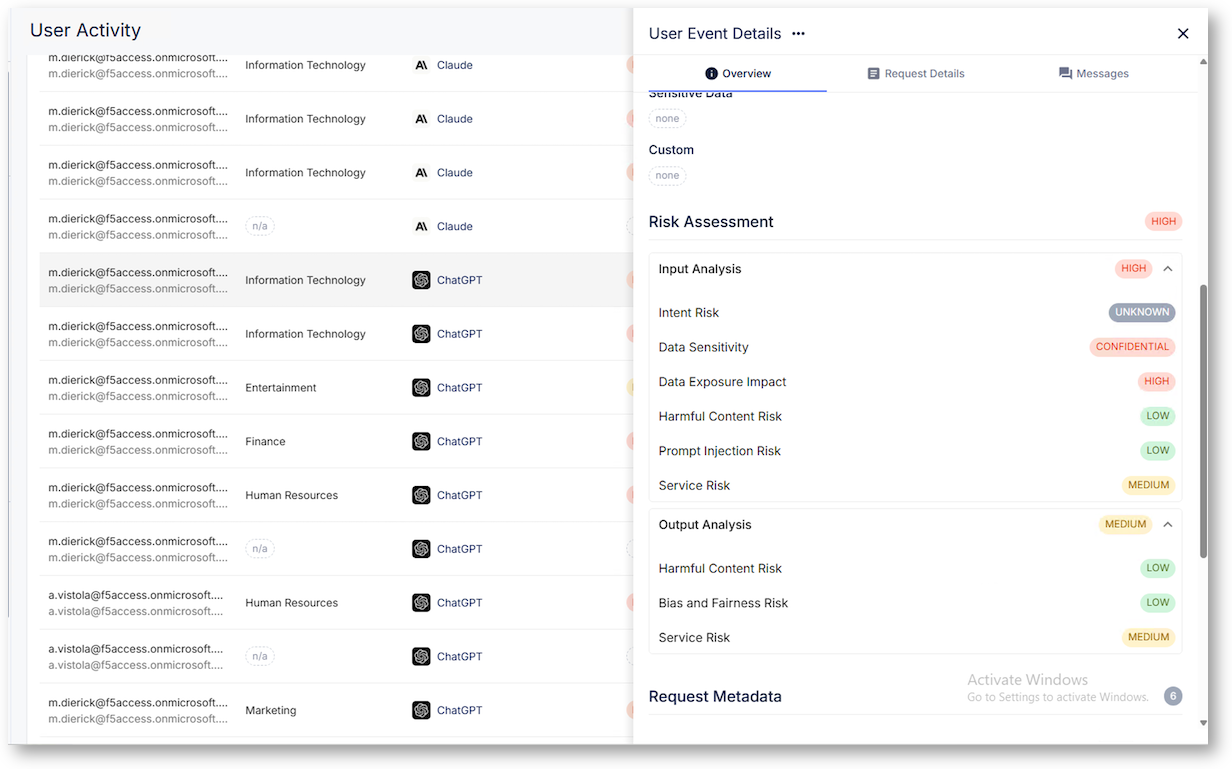Go to the Messages tab

[1094, 73]
